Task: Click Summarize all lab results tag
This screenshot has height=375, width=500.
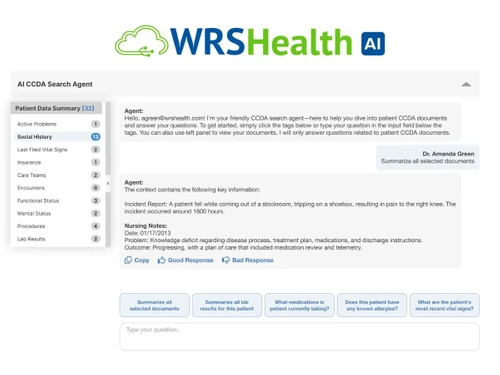Action: 227,305
